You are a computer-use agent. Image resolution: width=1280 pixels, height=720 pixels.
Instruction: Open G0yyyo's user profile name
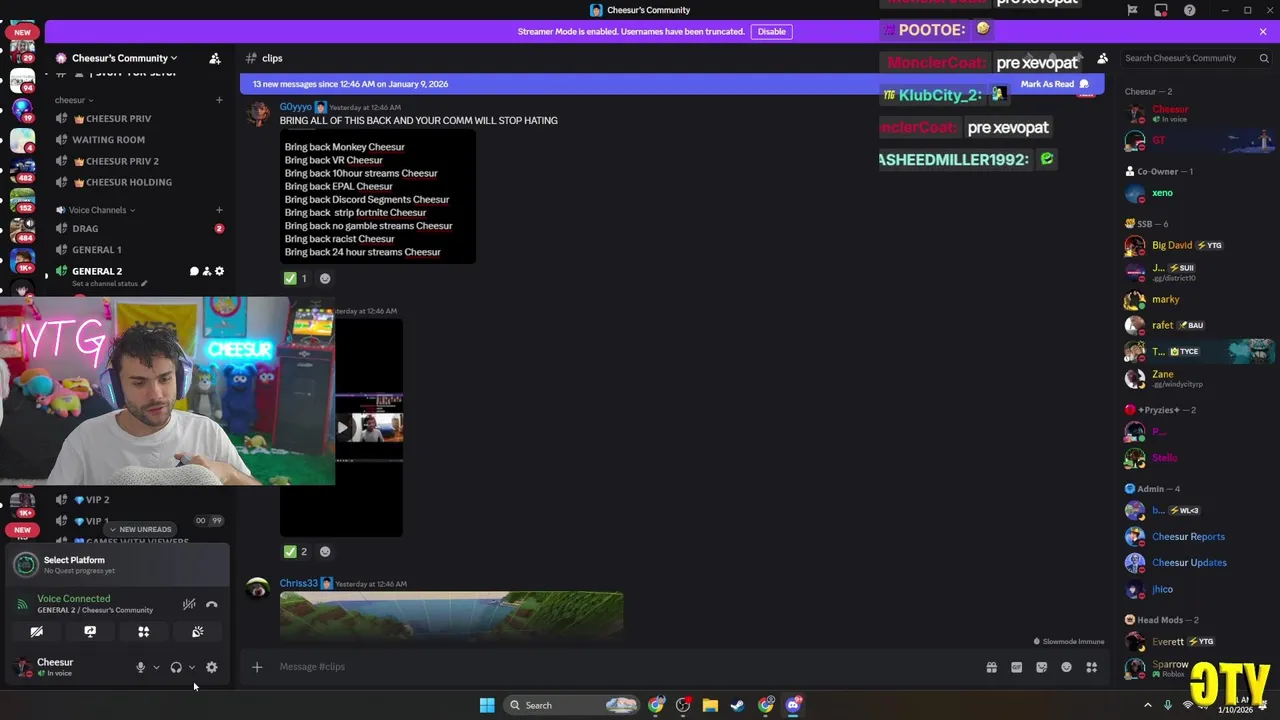tap(296, 107)
